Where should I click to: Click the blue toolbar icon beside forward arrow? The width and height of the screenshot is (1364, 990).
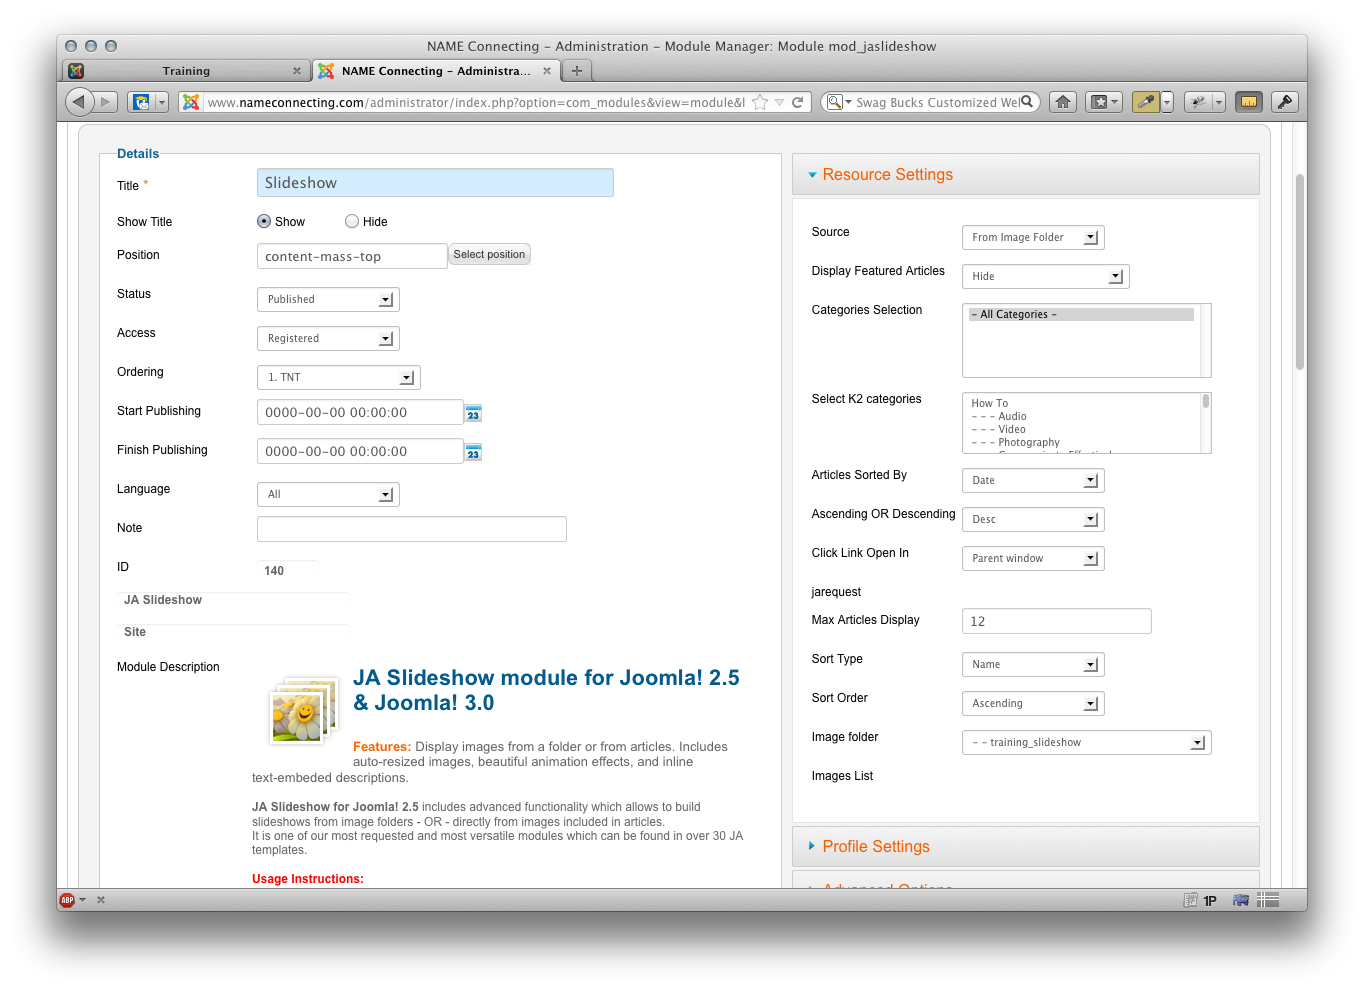tap(142, 102)
